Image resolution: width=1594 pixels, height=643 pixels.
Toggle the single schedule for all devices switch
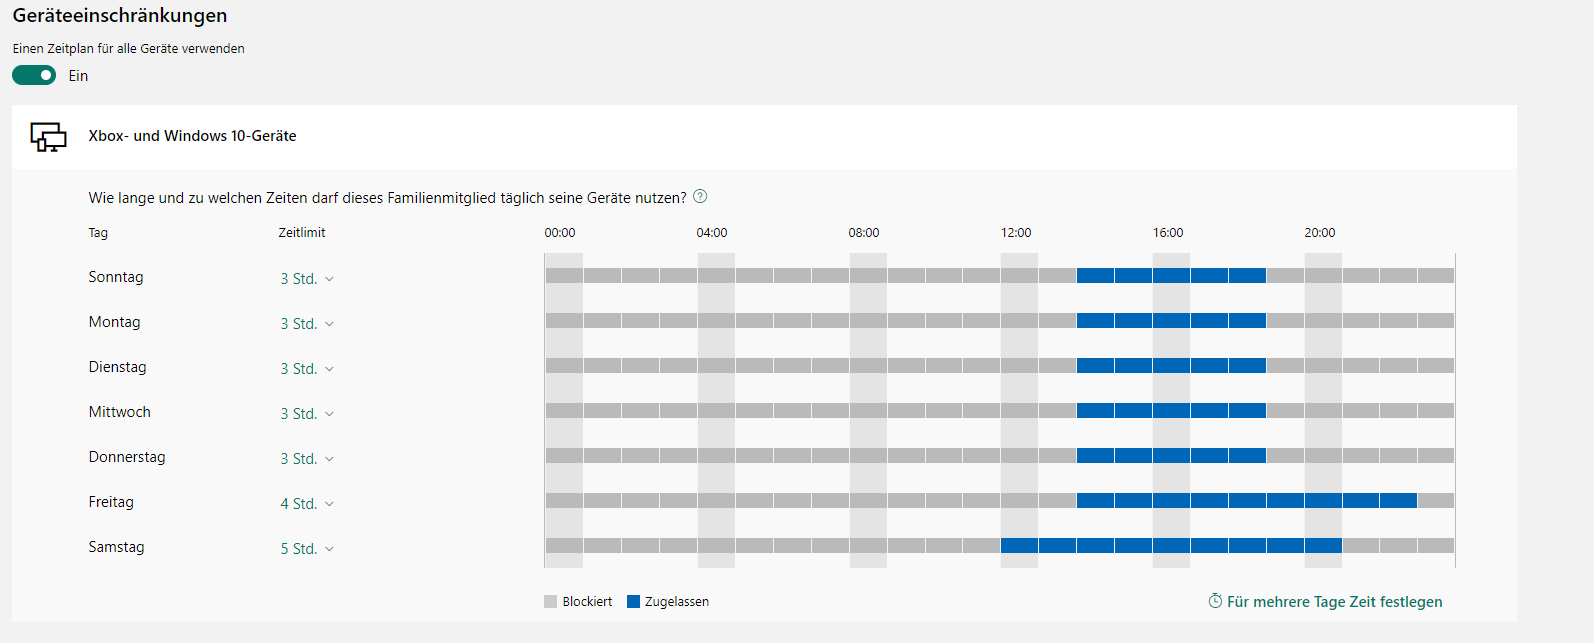click(x=34, y=75)
